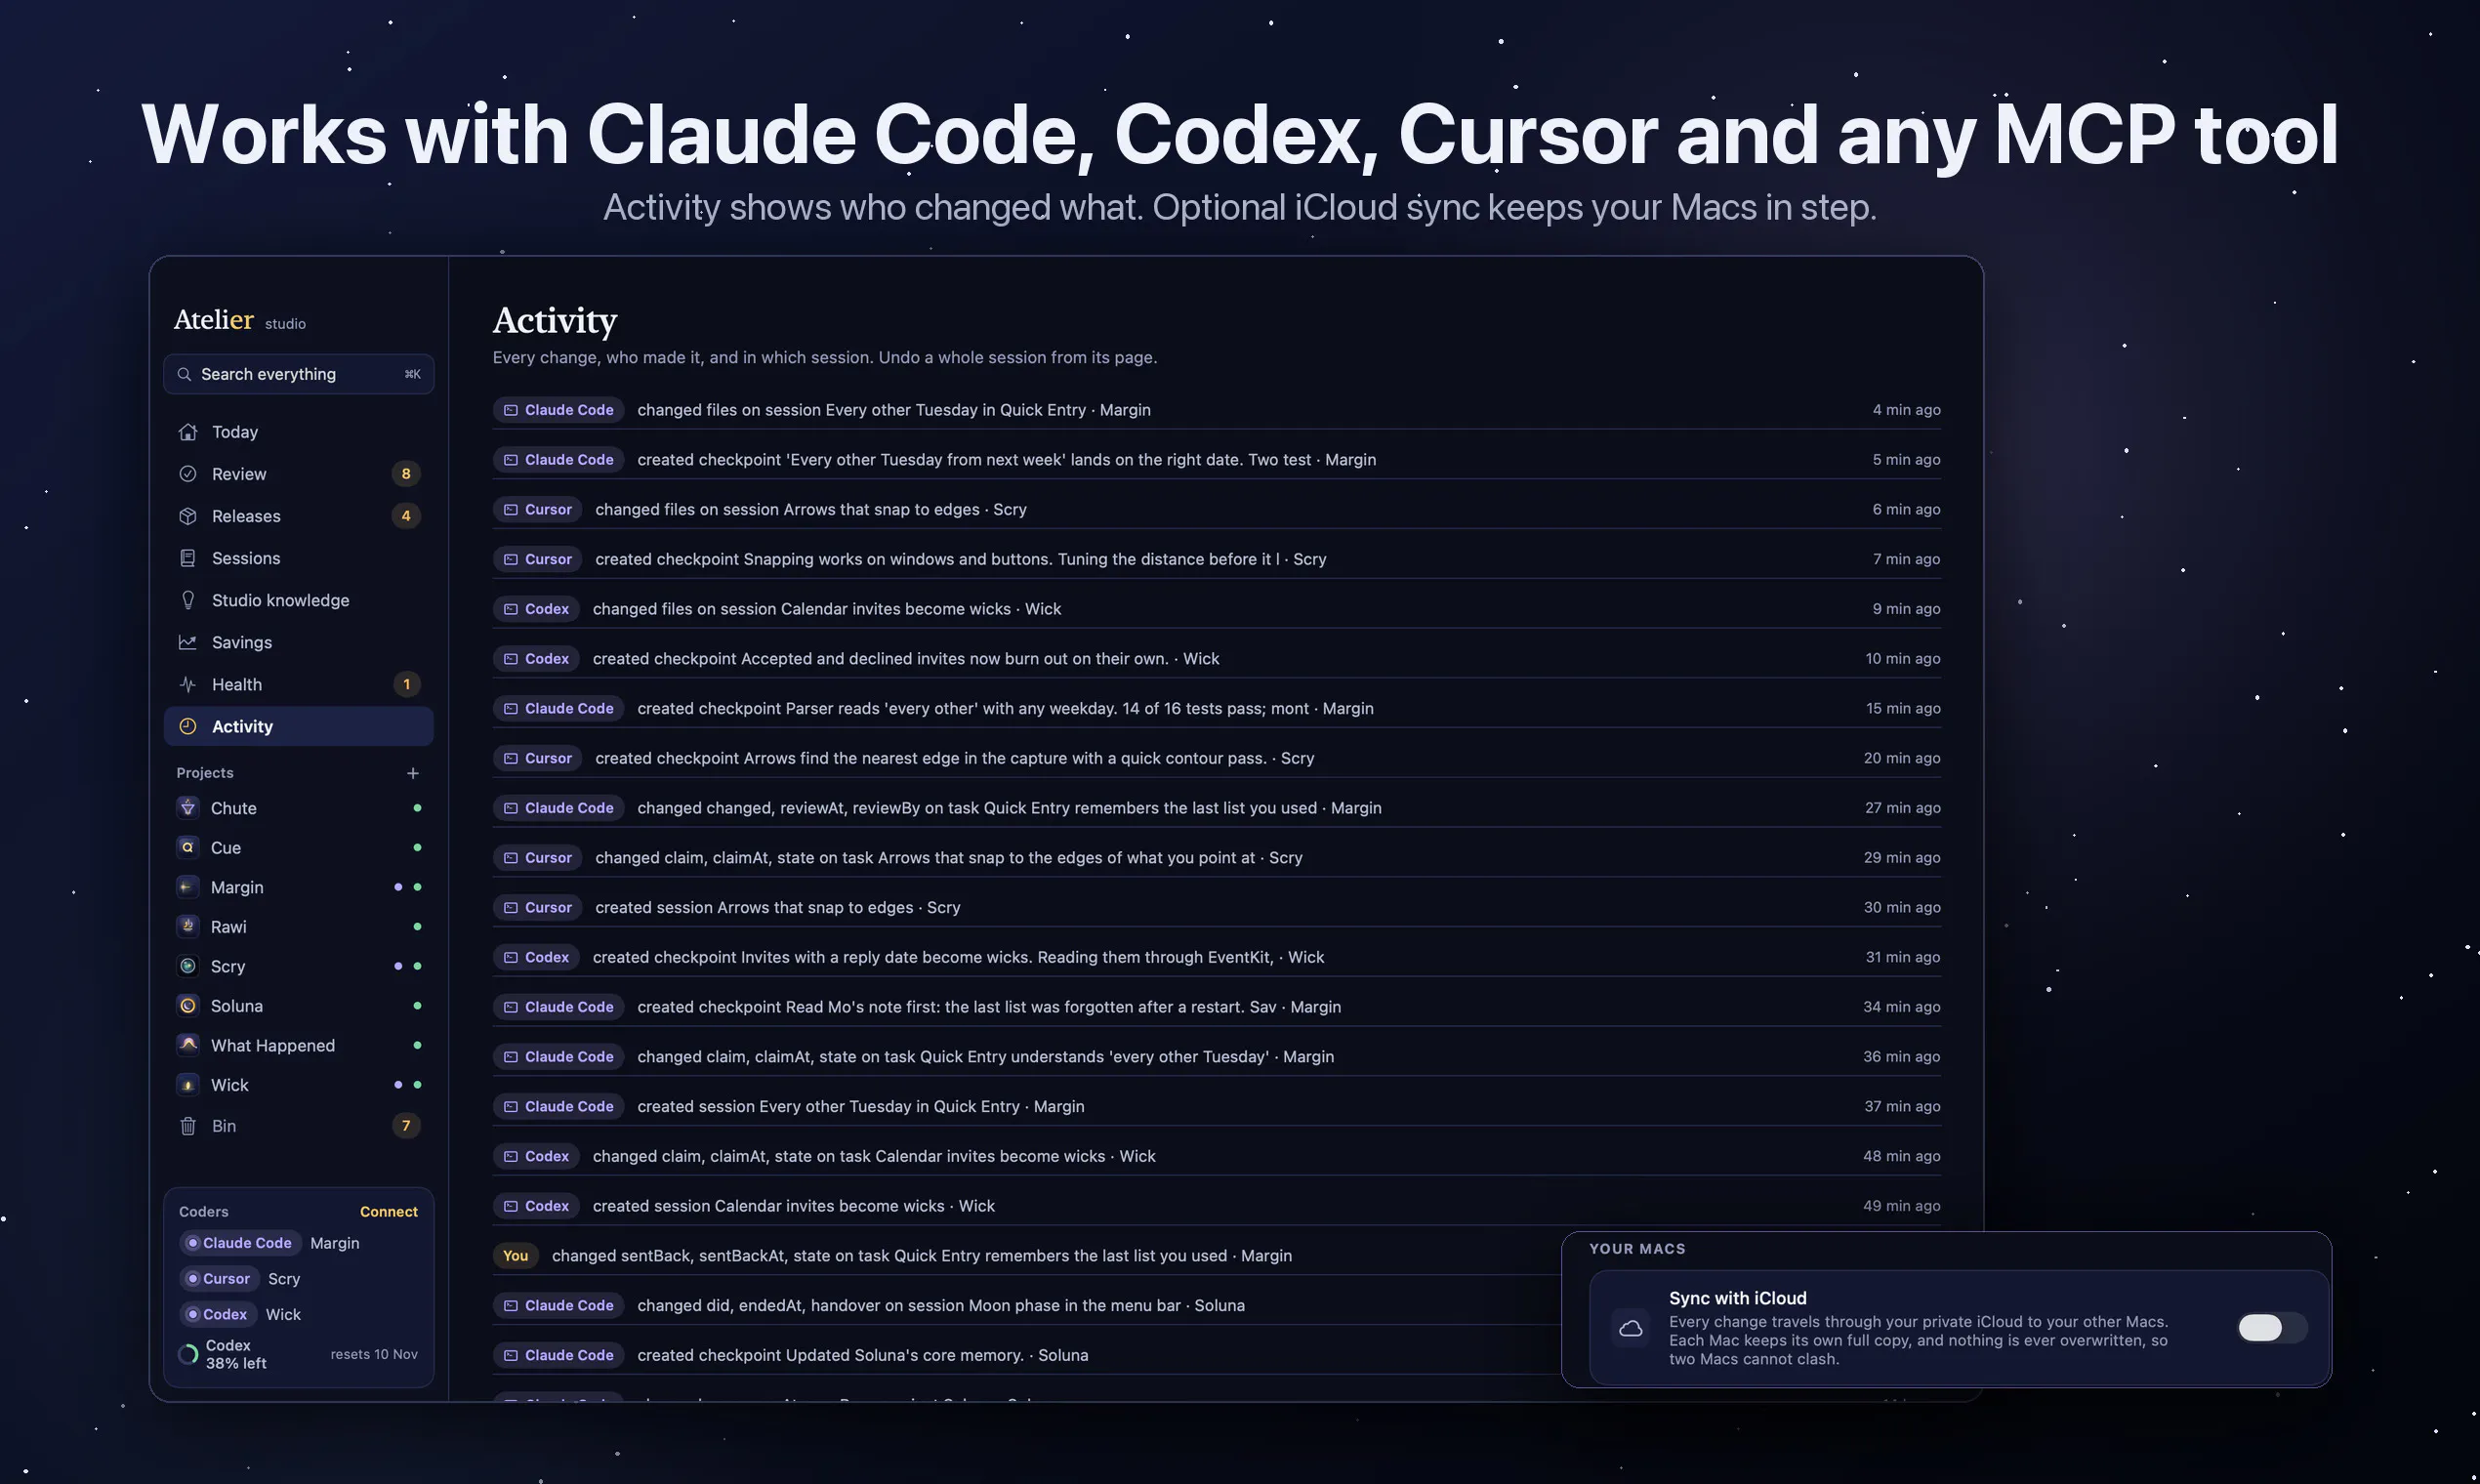Click the Connect link under Coders

388,1211
